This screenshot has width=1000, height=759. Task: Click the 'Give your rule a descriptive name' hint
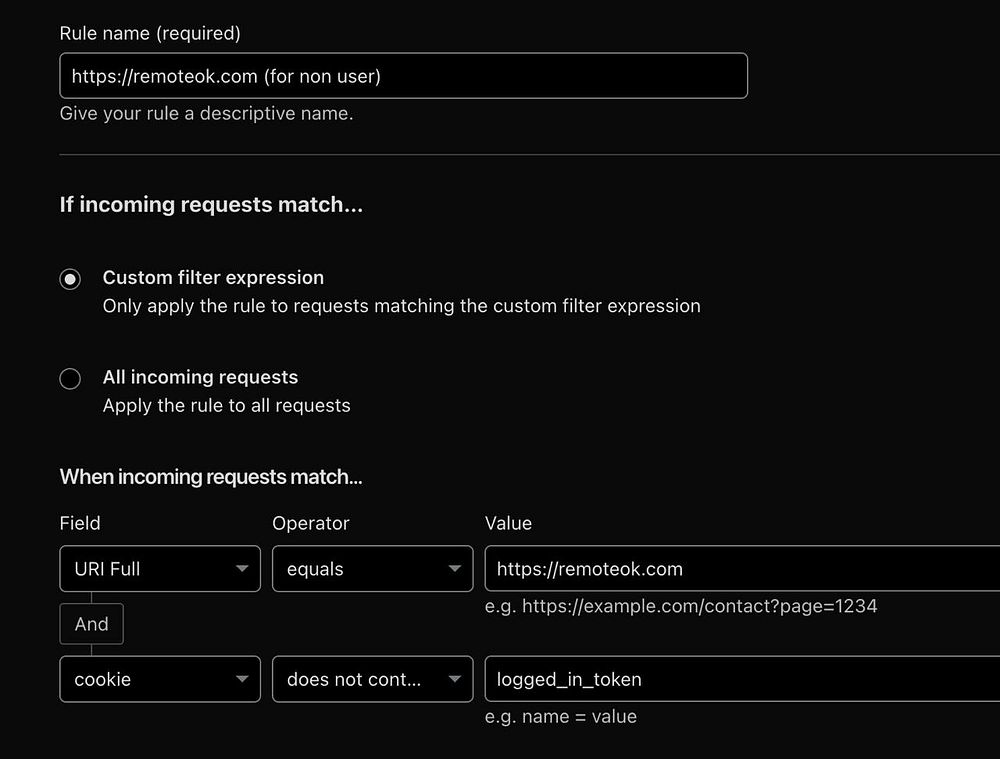tap(206, 114)
